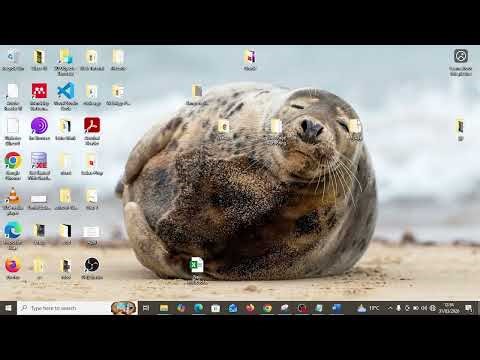Open the Recycle Bin desktop icon

[x=13, y=60]
